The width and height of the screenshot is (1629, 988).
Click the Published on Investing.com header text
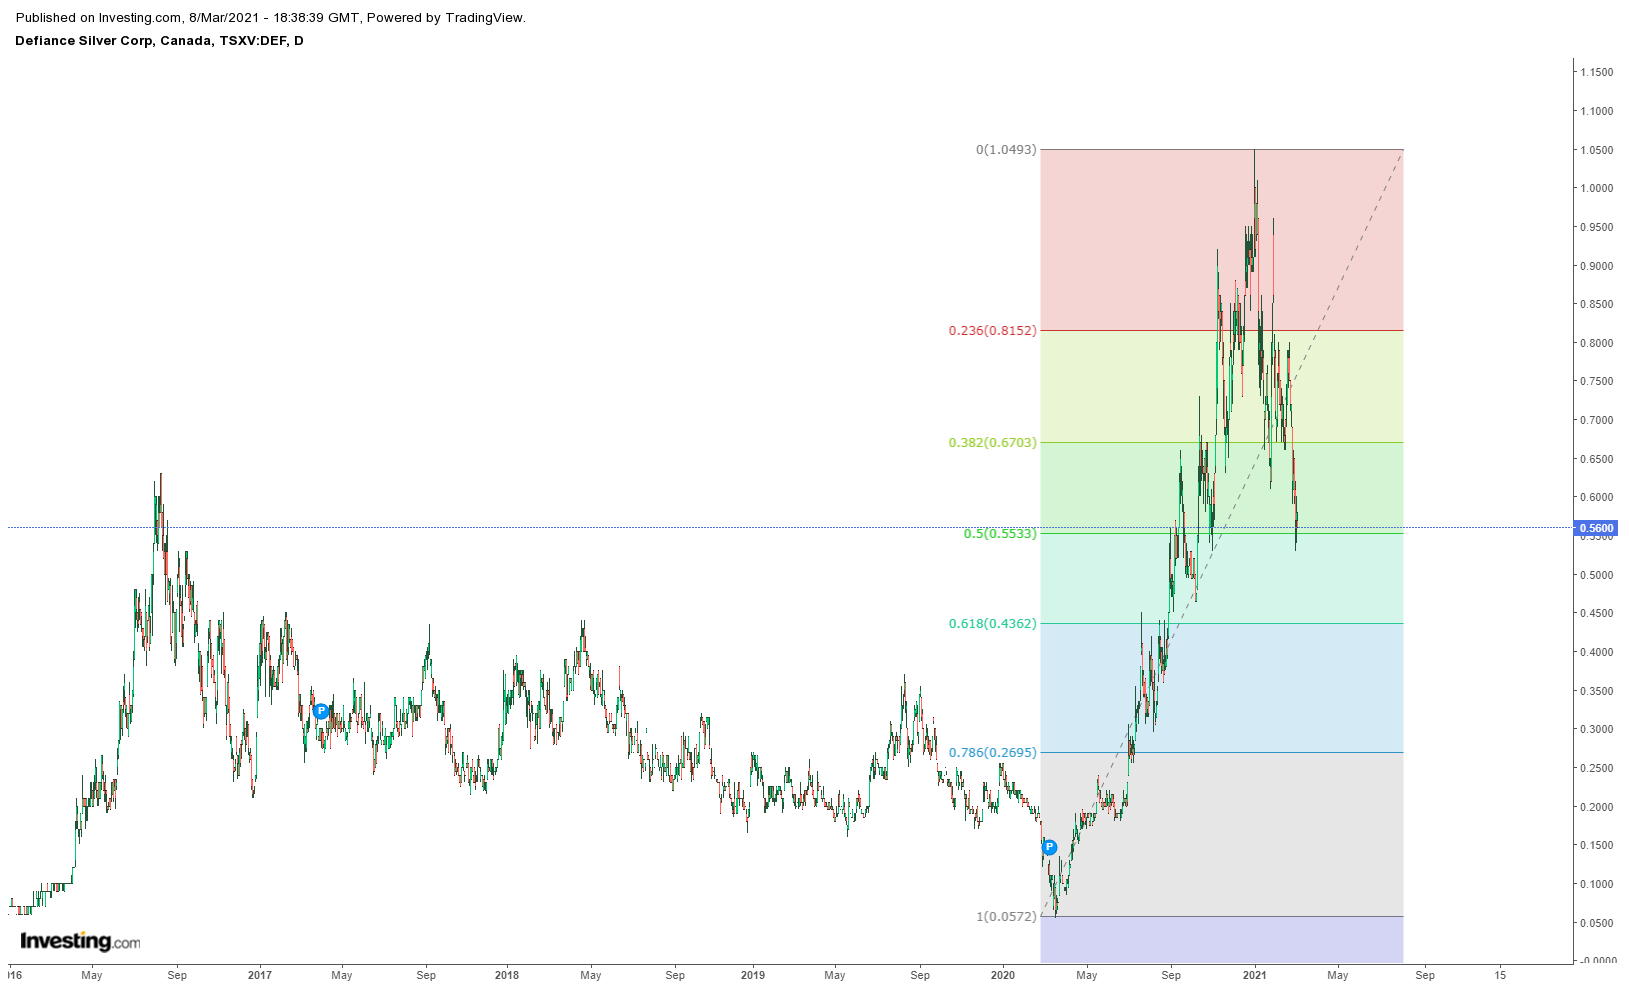pos(270,17)
